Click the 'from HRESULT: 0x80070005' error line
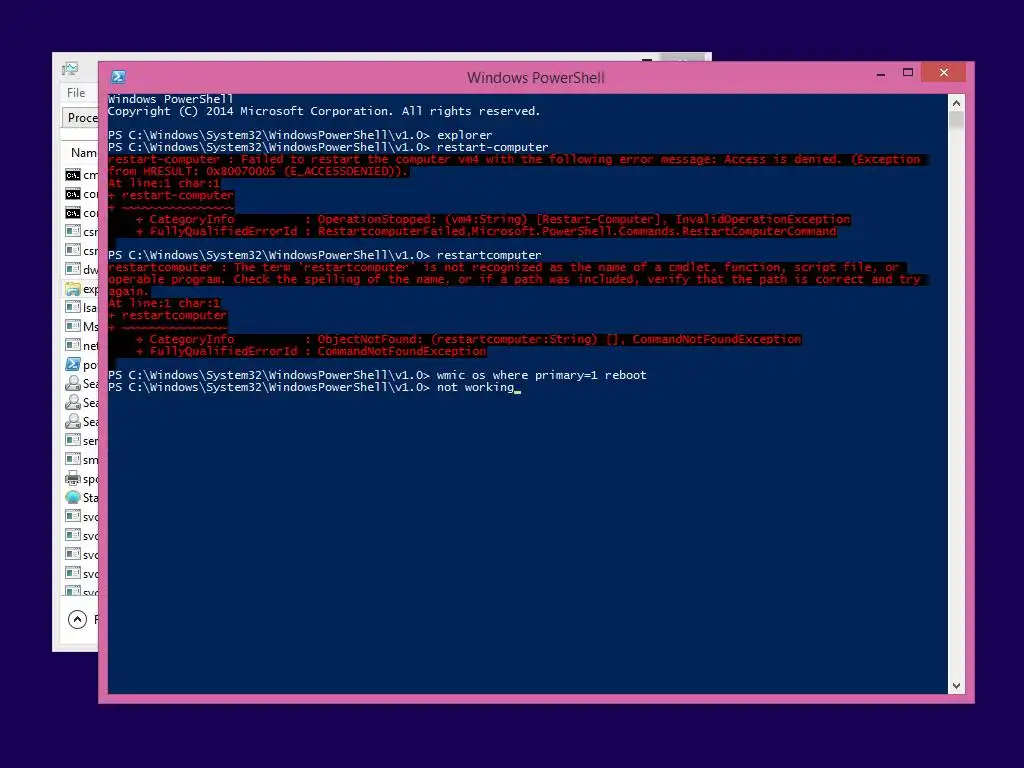This screenshot has height=768, width=1024. click(x=258, y=171)
